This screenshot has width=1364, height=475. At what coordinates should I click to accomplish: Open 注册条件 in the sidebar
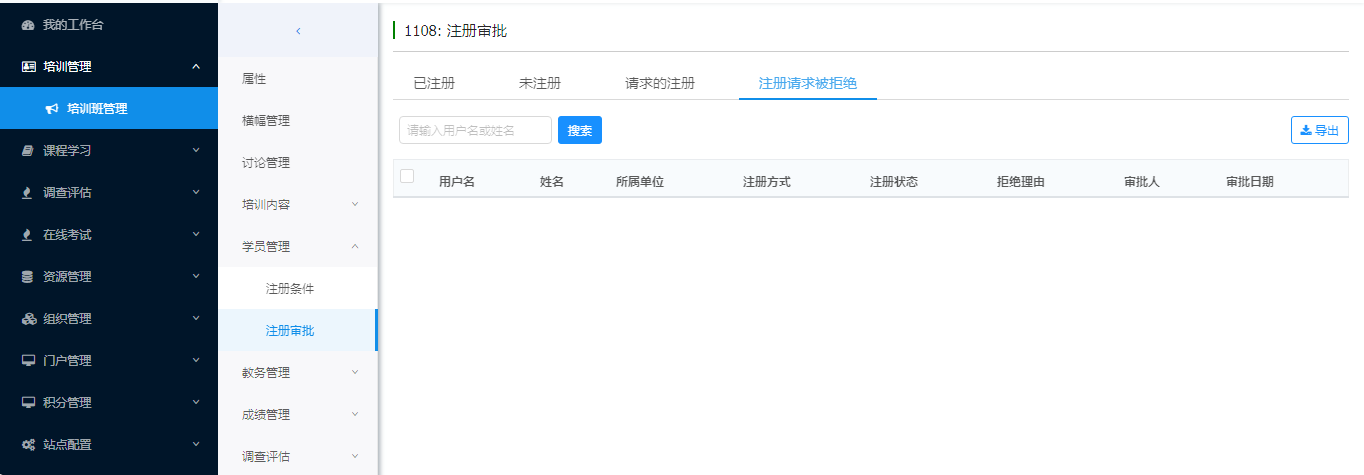[290, 289]
